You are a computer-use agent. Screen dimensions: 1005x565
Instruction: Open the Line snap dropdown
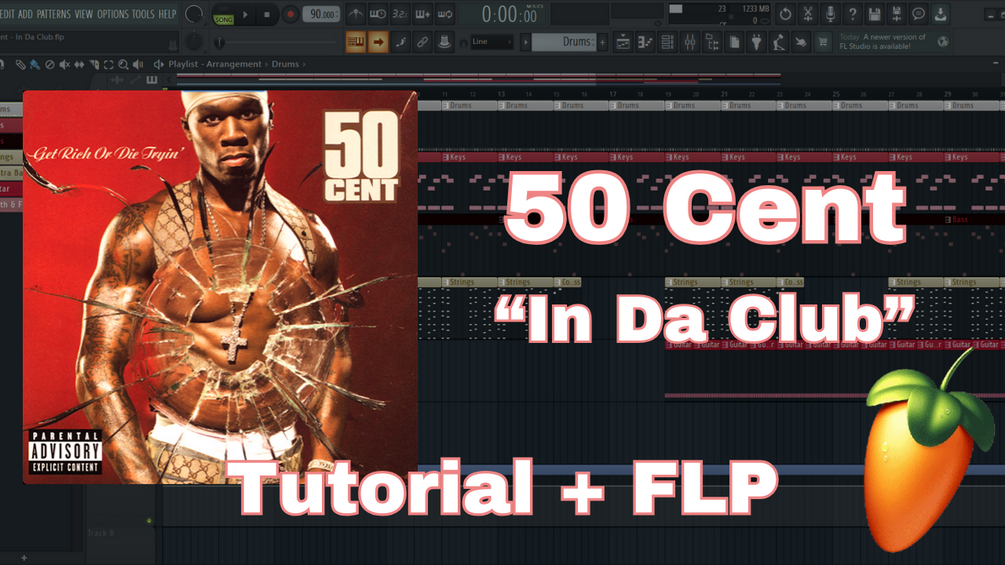492,42
